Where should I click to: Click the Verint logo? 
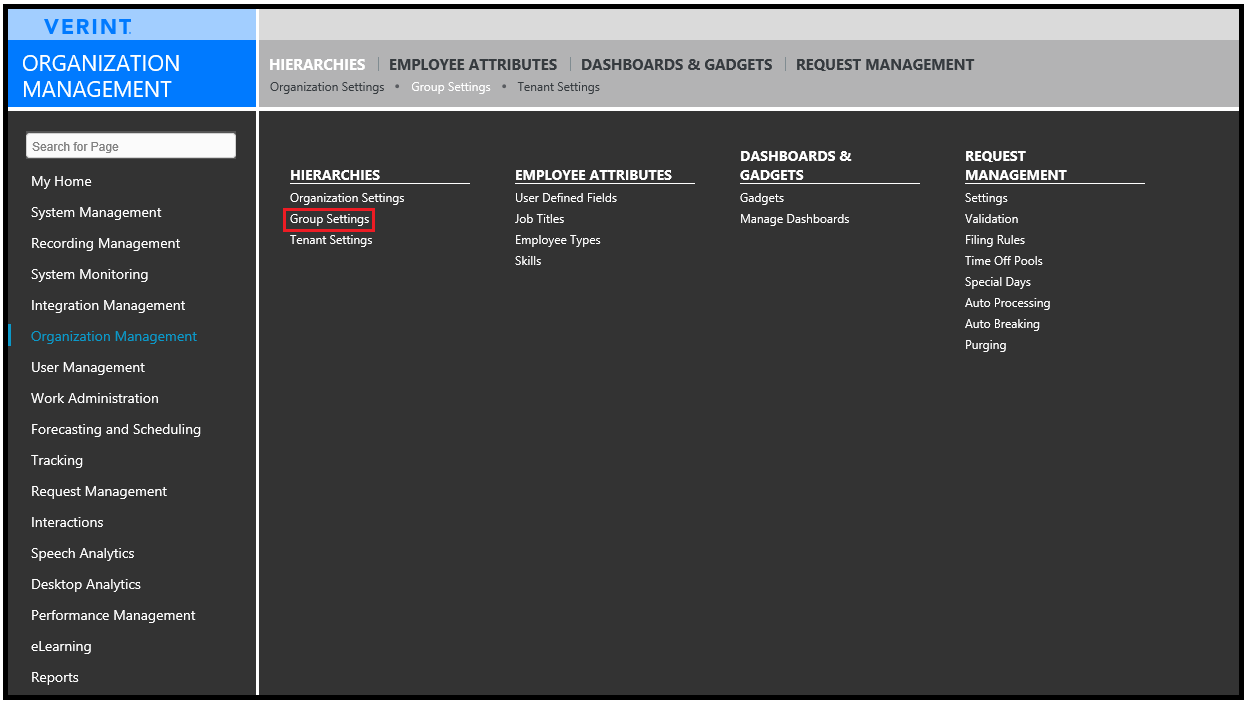pyautogui.click(x=88, y=27)
